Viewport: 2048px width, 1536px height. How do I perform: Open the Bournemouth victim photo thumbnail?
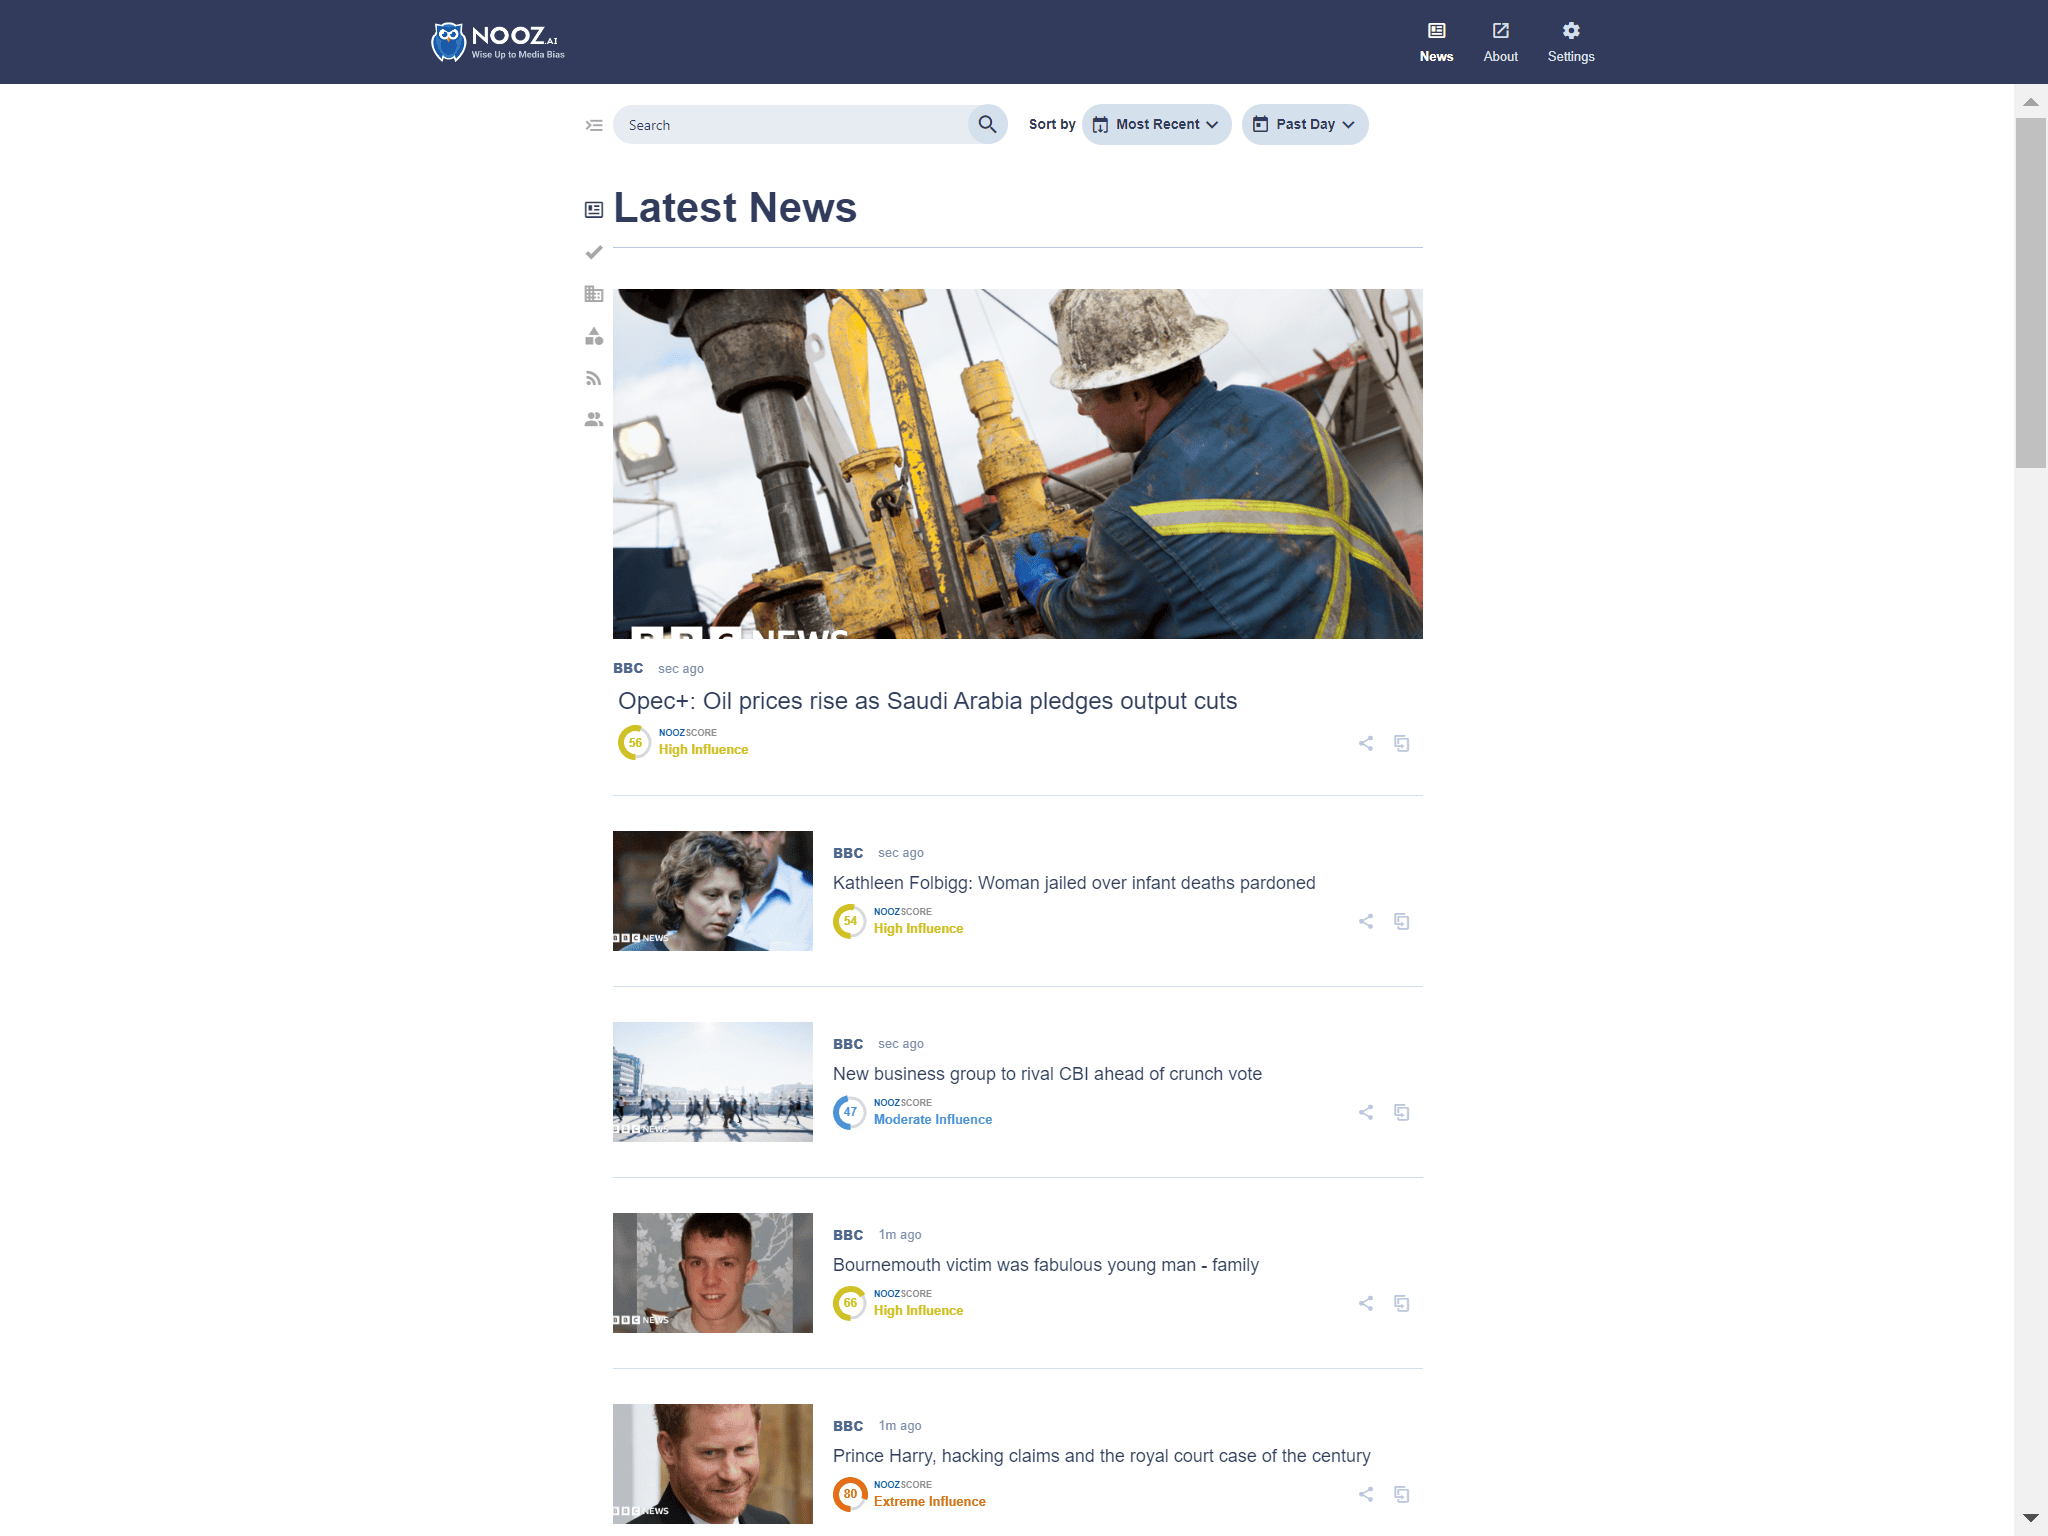pyautogui.click(x=713, y=1273)
